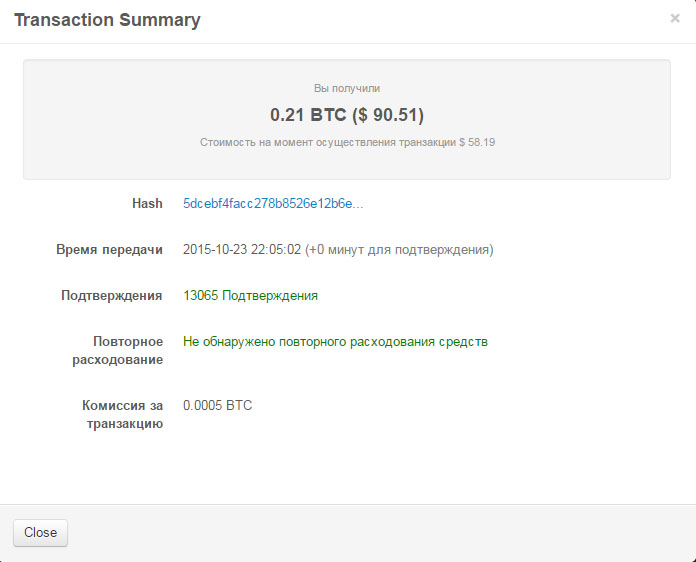Viewport: 696px width, 562px height.
Task: Click the green "13065 Подтверждения" status
Action: (x=250, y=296)
